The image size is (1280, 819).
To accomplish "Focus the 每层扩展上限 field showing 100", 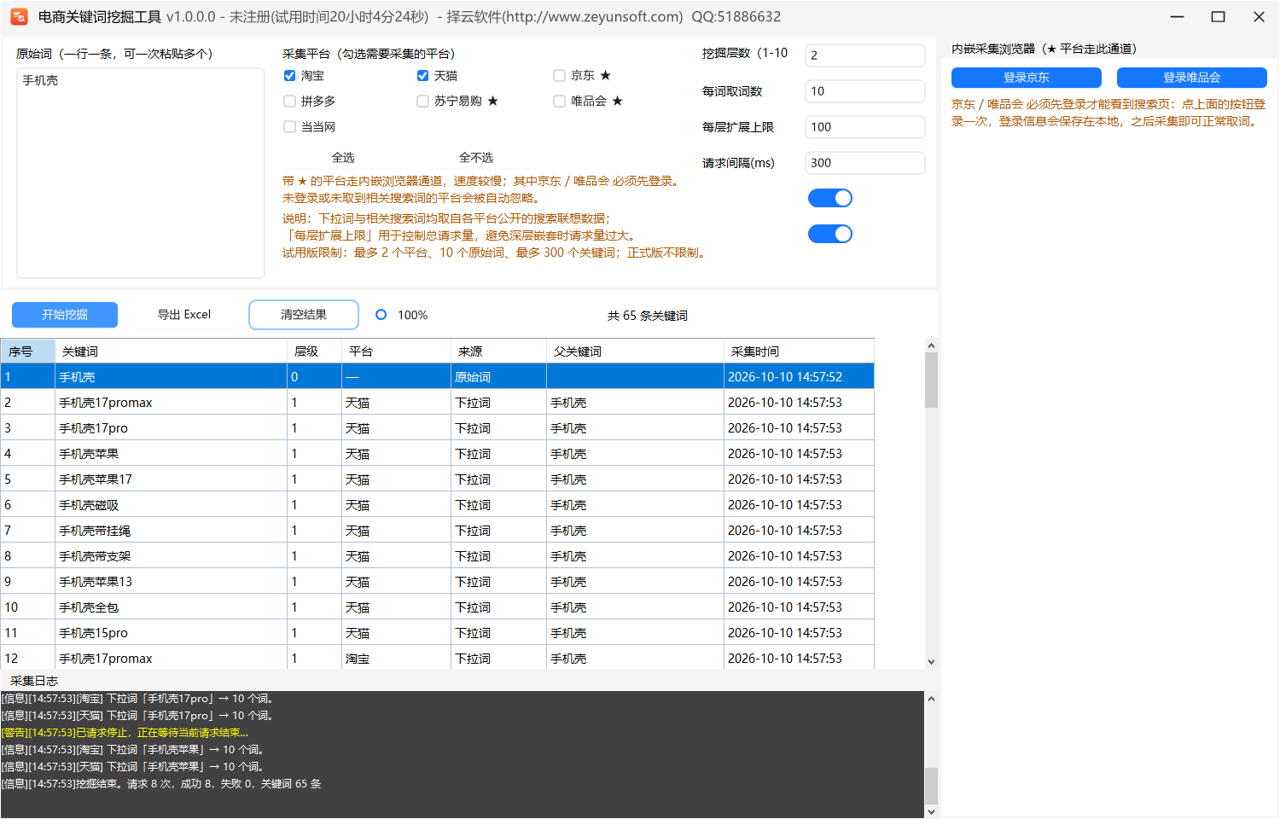I will coord(865,127).
